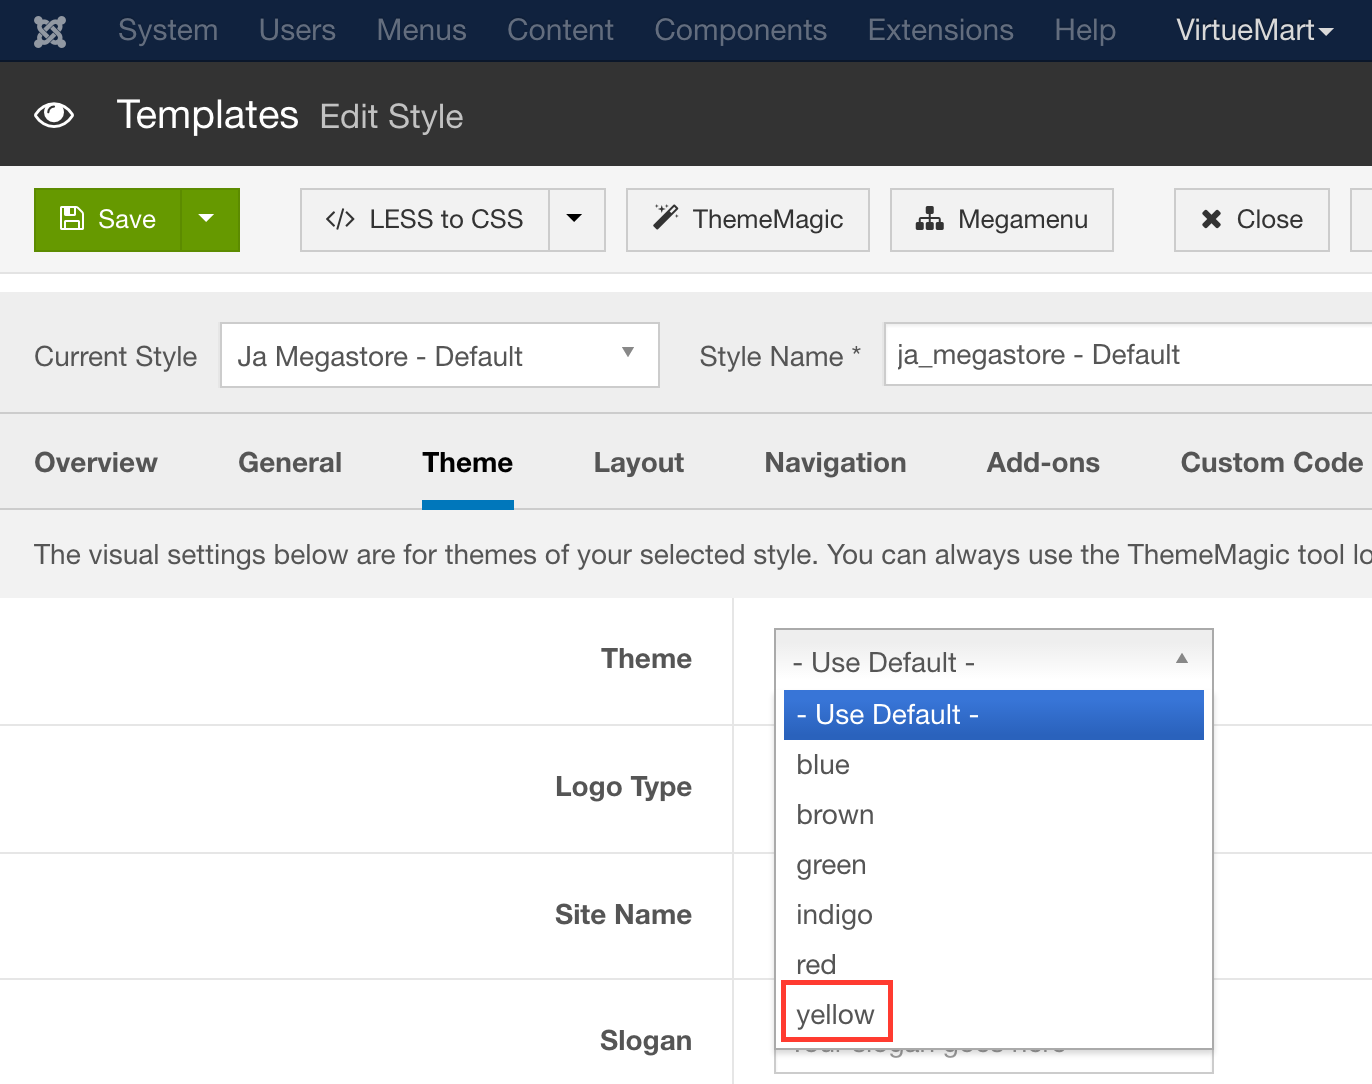Viewport: 1372px width, 1084px height.
Task: Click the ThemeMagic wand icon
Action: [x=665, y=218]
